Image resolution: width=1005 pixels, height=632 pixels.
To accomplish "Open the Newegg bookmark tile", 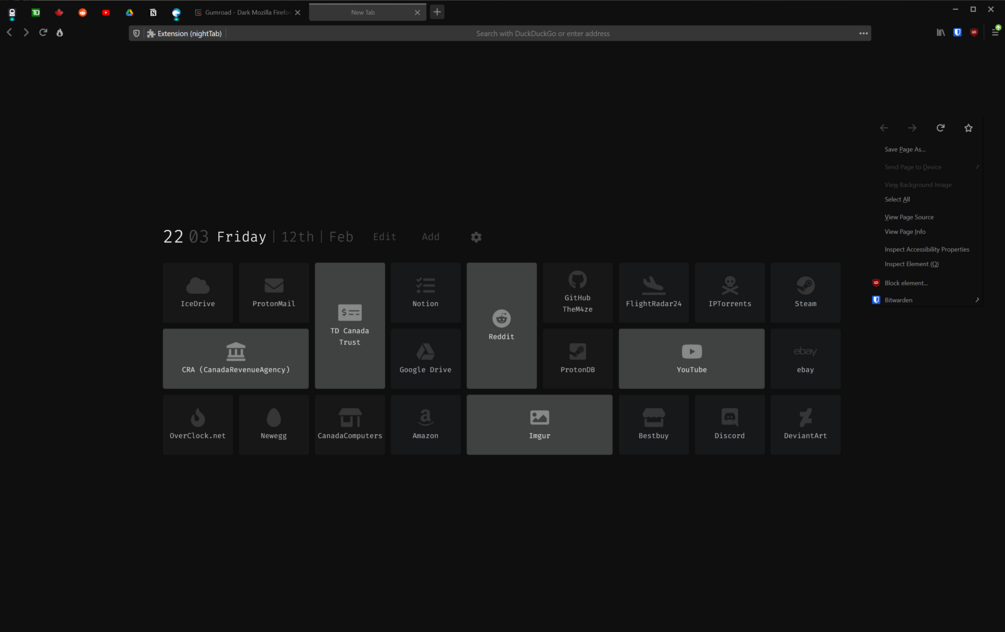I will 274,424.
